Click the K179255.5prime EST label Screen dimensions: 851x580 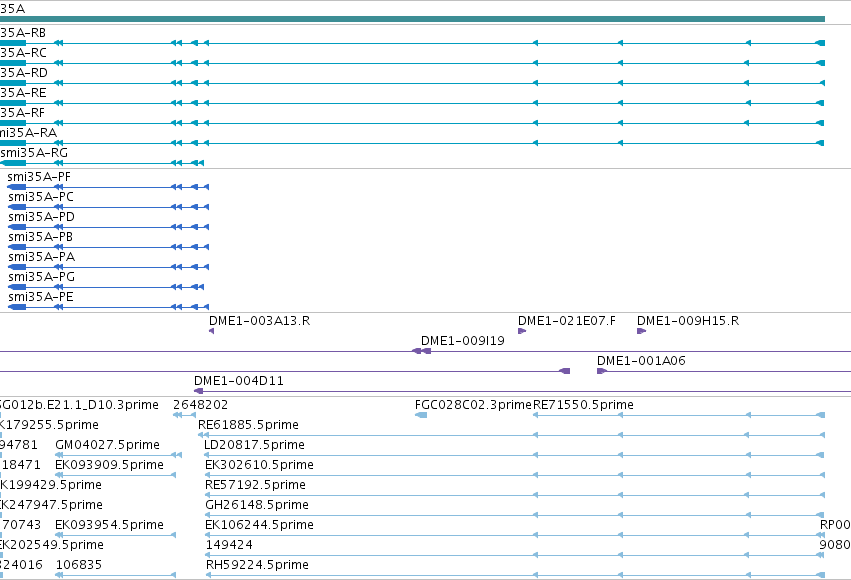tap(49, 425)
